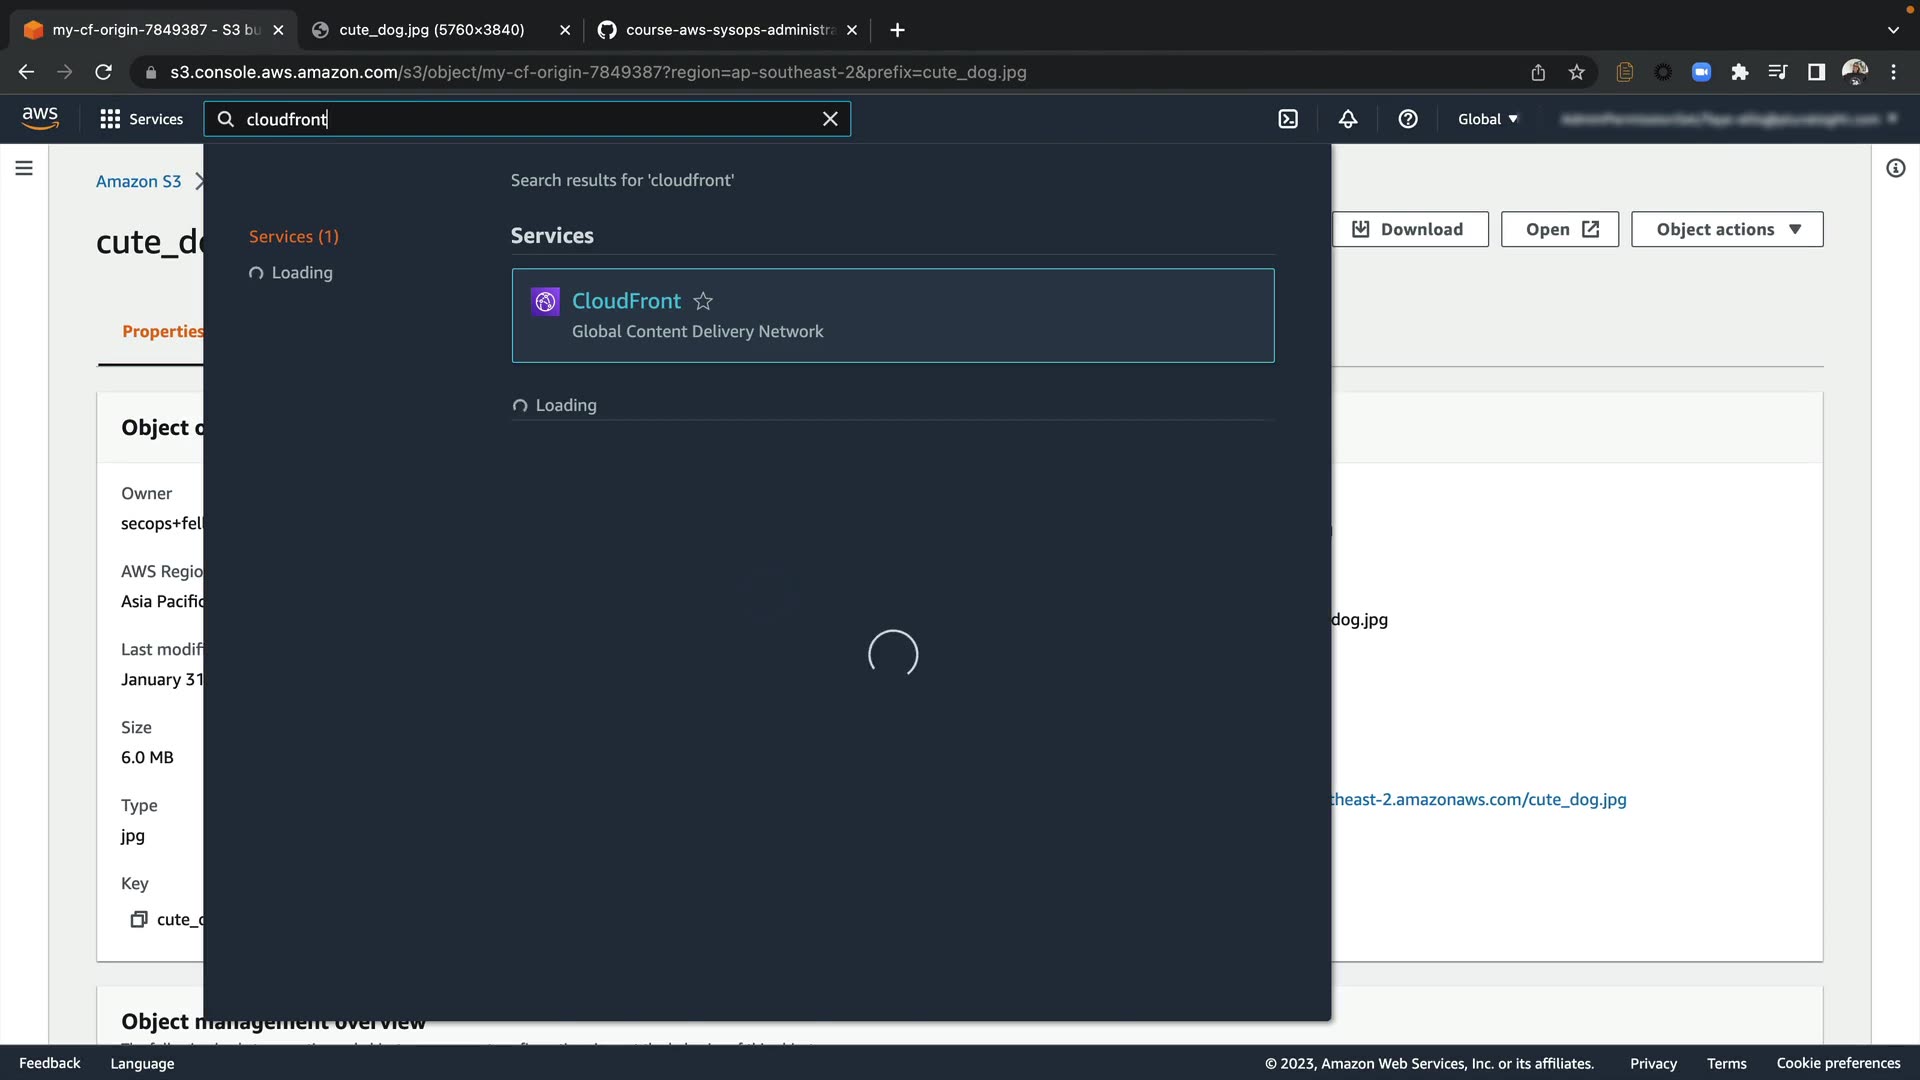Open the info panel icon
1920x1080 pixels.
pyautogui.click(x=1895, y=168)
